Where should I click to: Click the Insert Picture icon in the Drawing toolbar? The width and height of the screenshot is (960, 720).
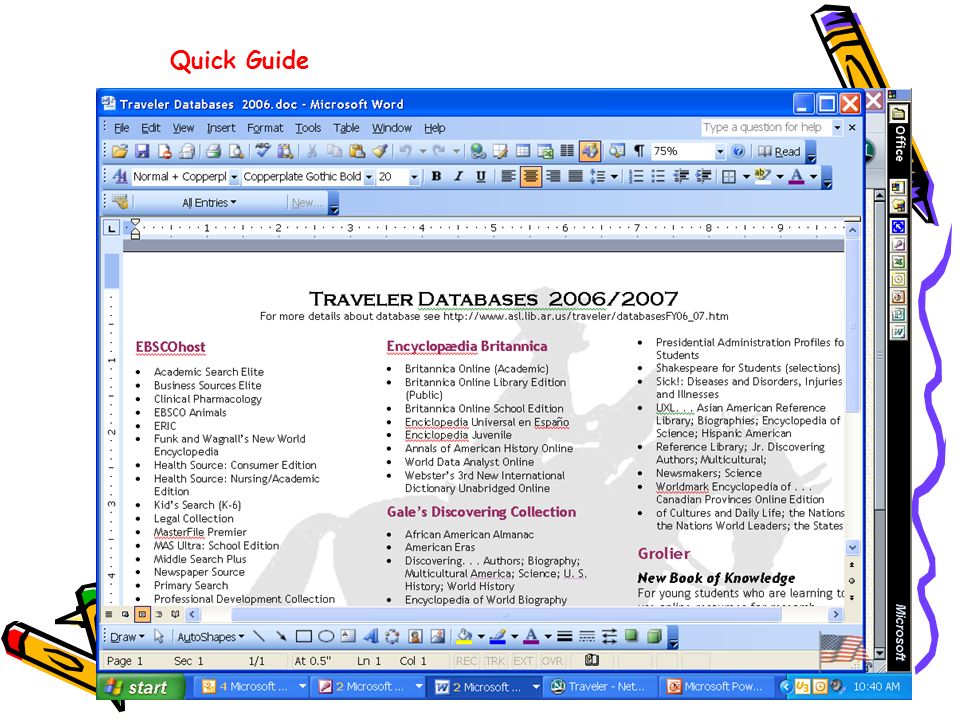point(438,637)
